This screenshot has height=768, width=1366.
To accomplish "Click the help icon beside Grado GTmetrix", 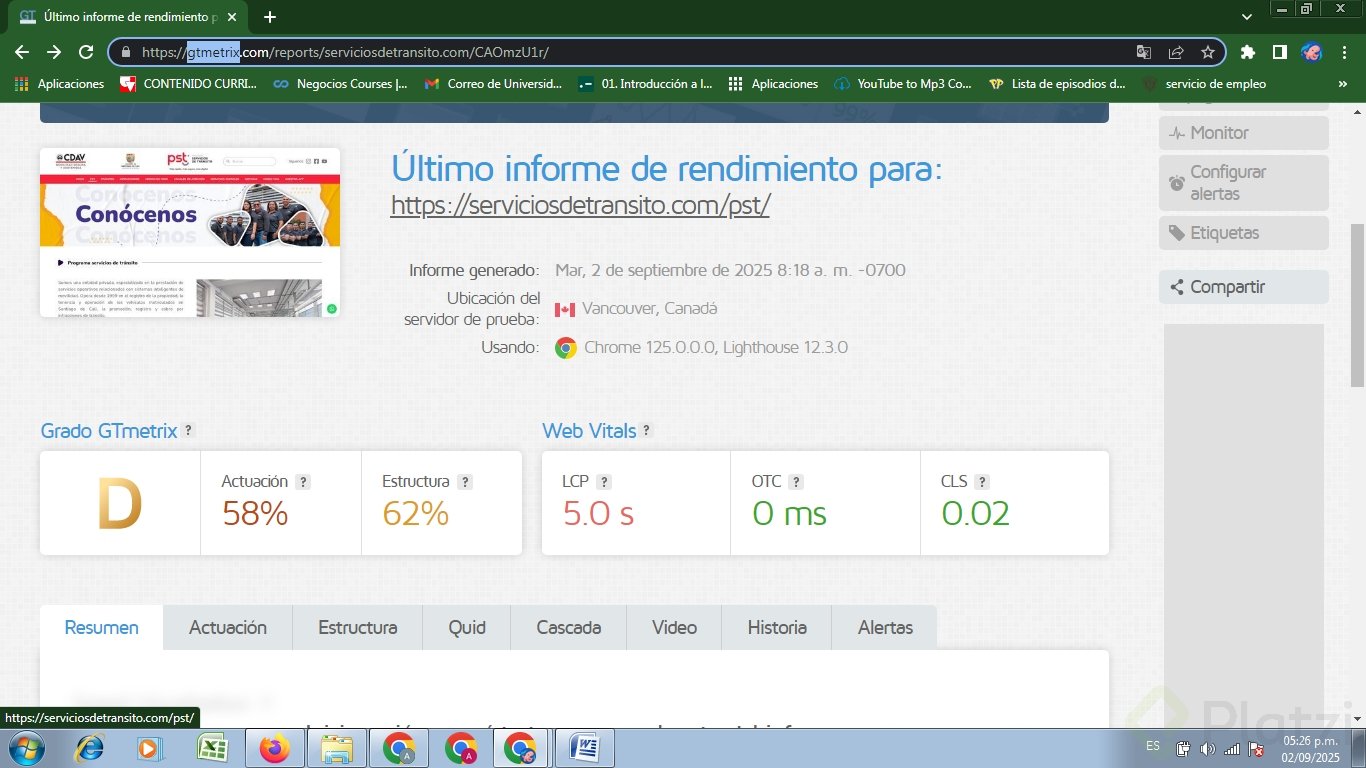I will point(188,431).
